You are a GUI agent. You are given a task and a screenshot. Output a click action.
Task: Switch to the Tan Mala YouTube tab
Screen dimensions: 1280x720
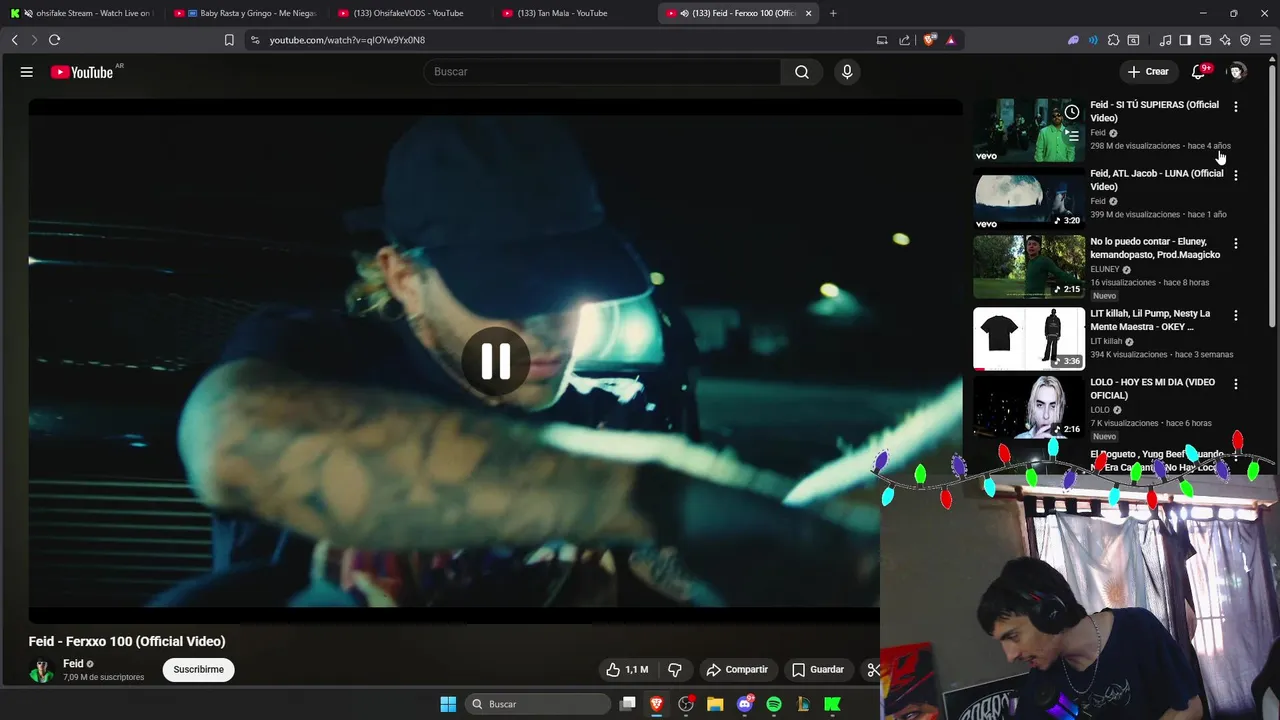pos(573,13)
